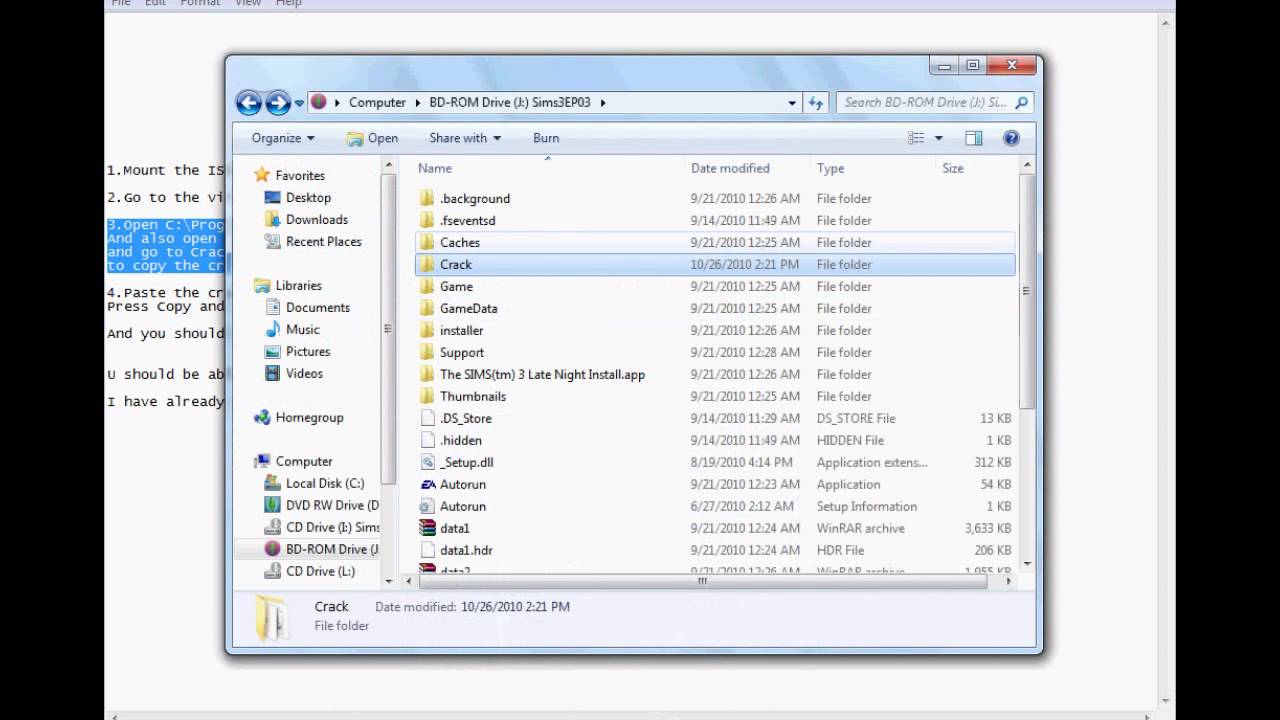
Task: Select the .background folder icon
Action: point(427,198)
